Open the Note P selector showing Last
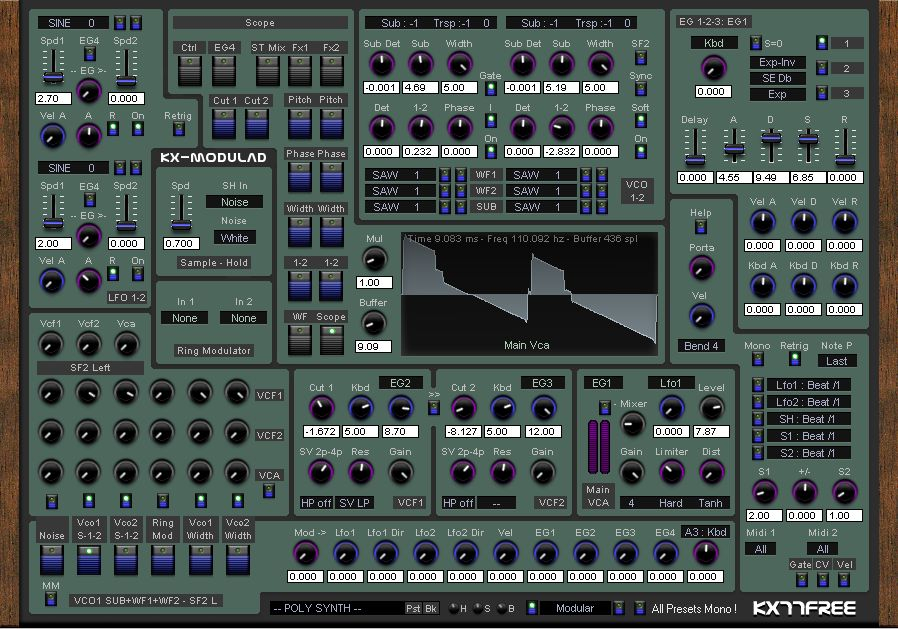Viewport: 898px width, 629px height. pyautogui.click(x=837, y=361)
